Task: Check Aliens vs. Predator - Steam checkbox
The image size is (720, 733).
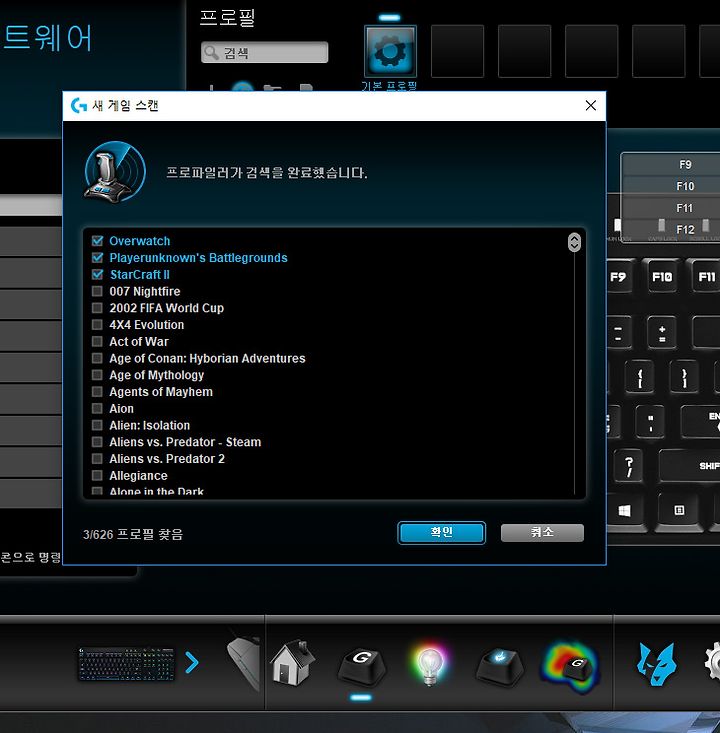Action: click(x=97, y=442)
